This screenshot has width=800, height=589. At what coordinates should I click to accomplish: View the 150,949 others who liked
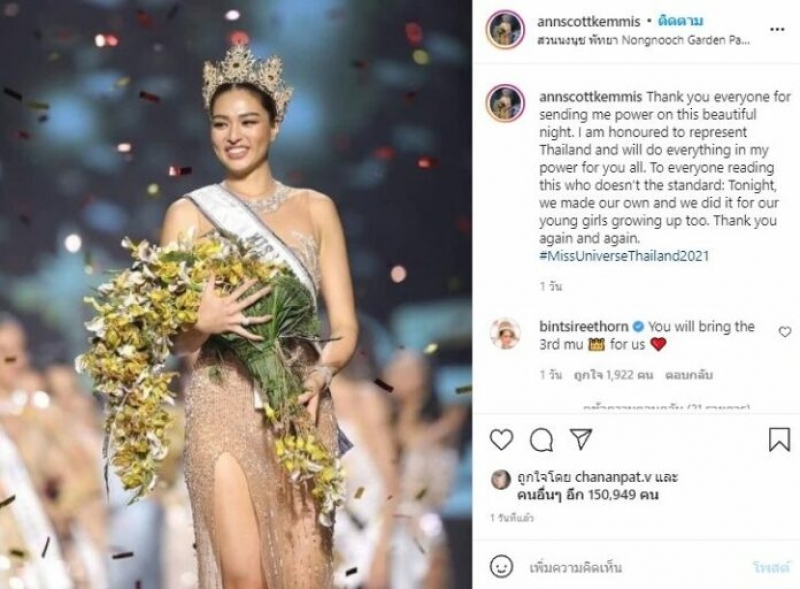coord(588,495)
